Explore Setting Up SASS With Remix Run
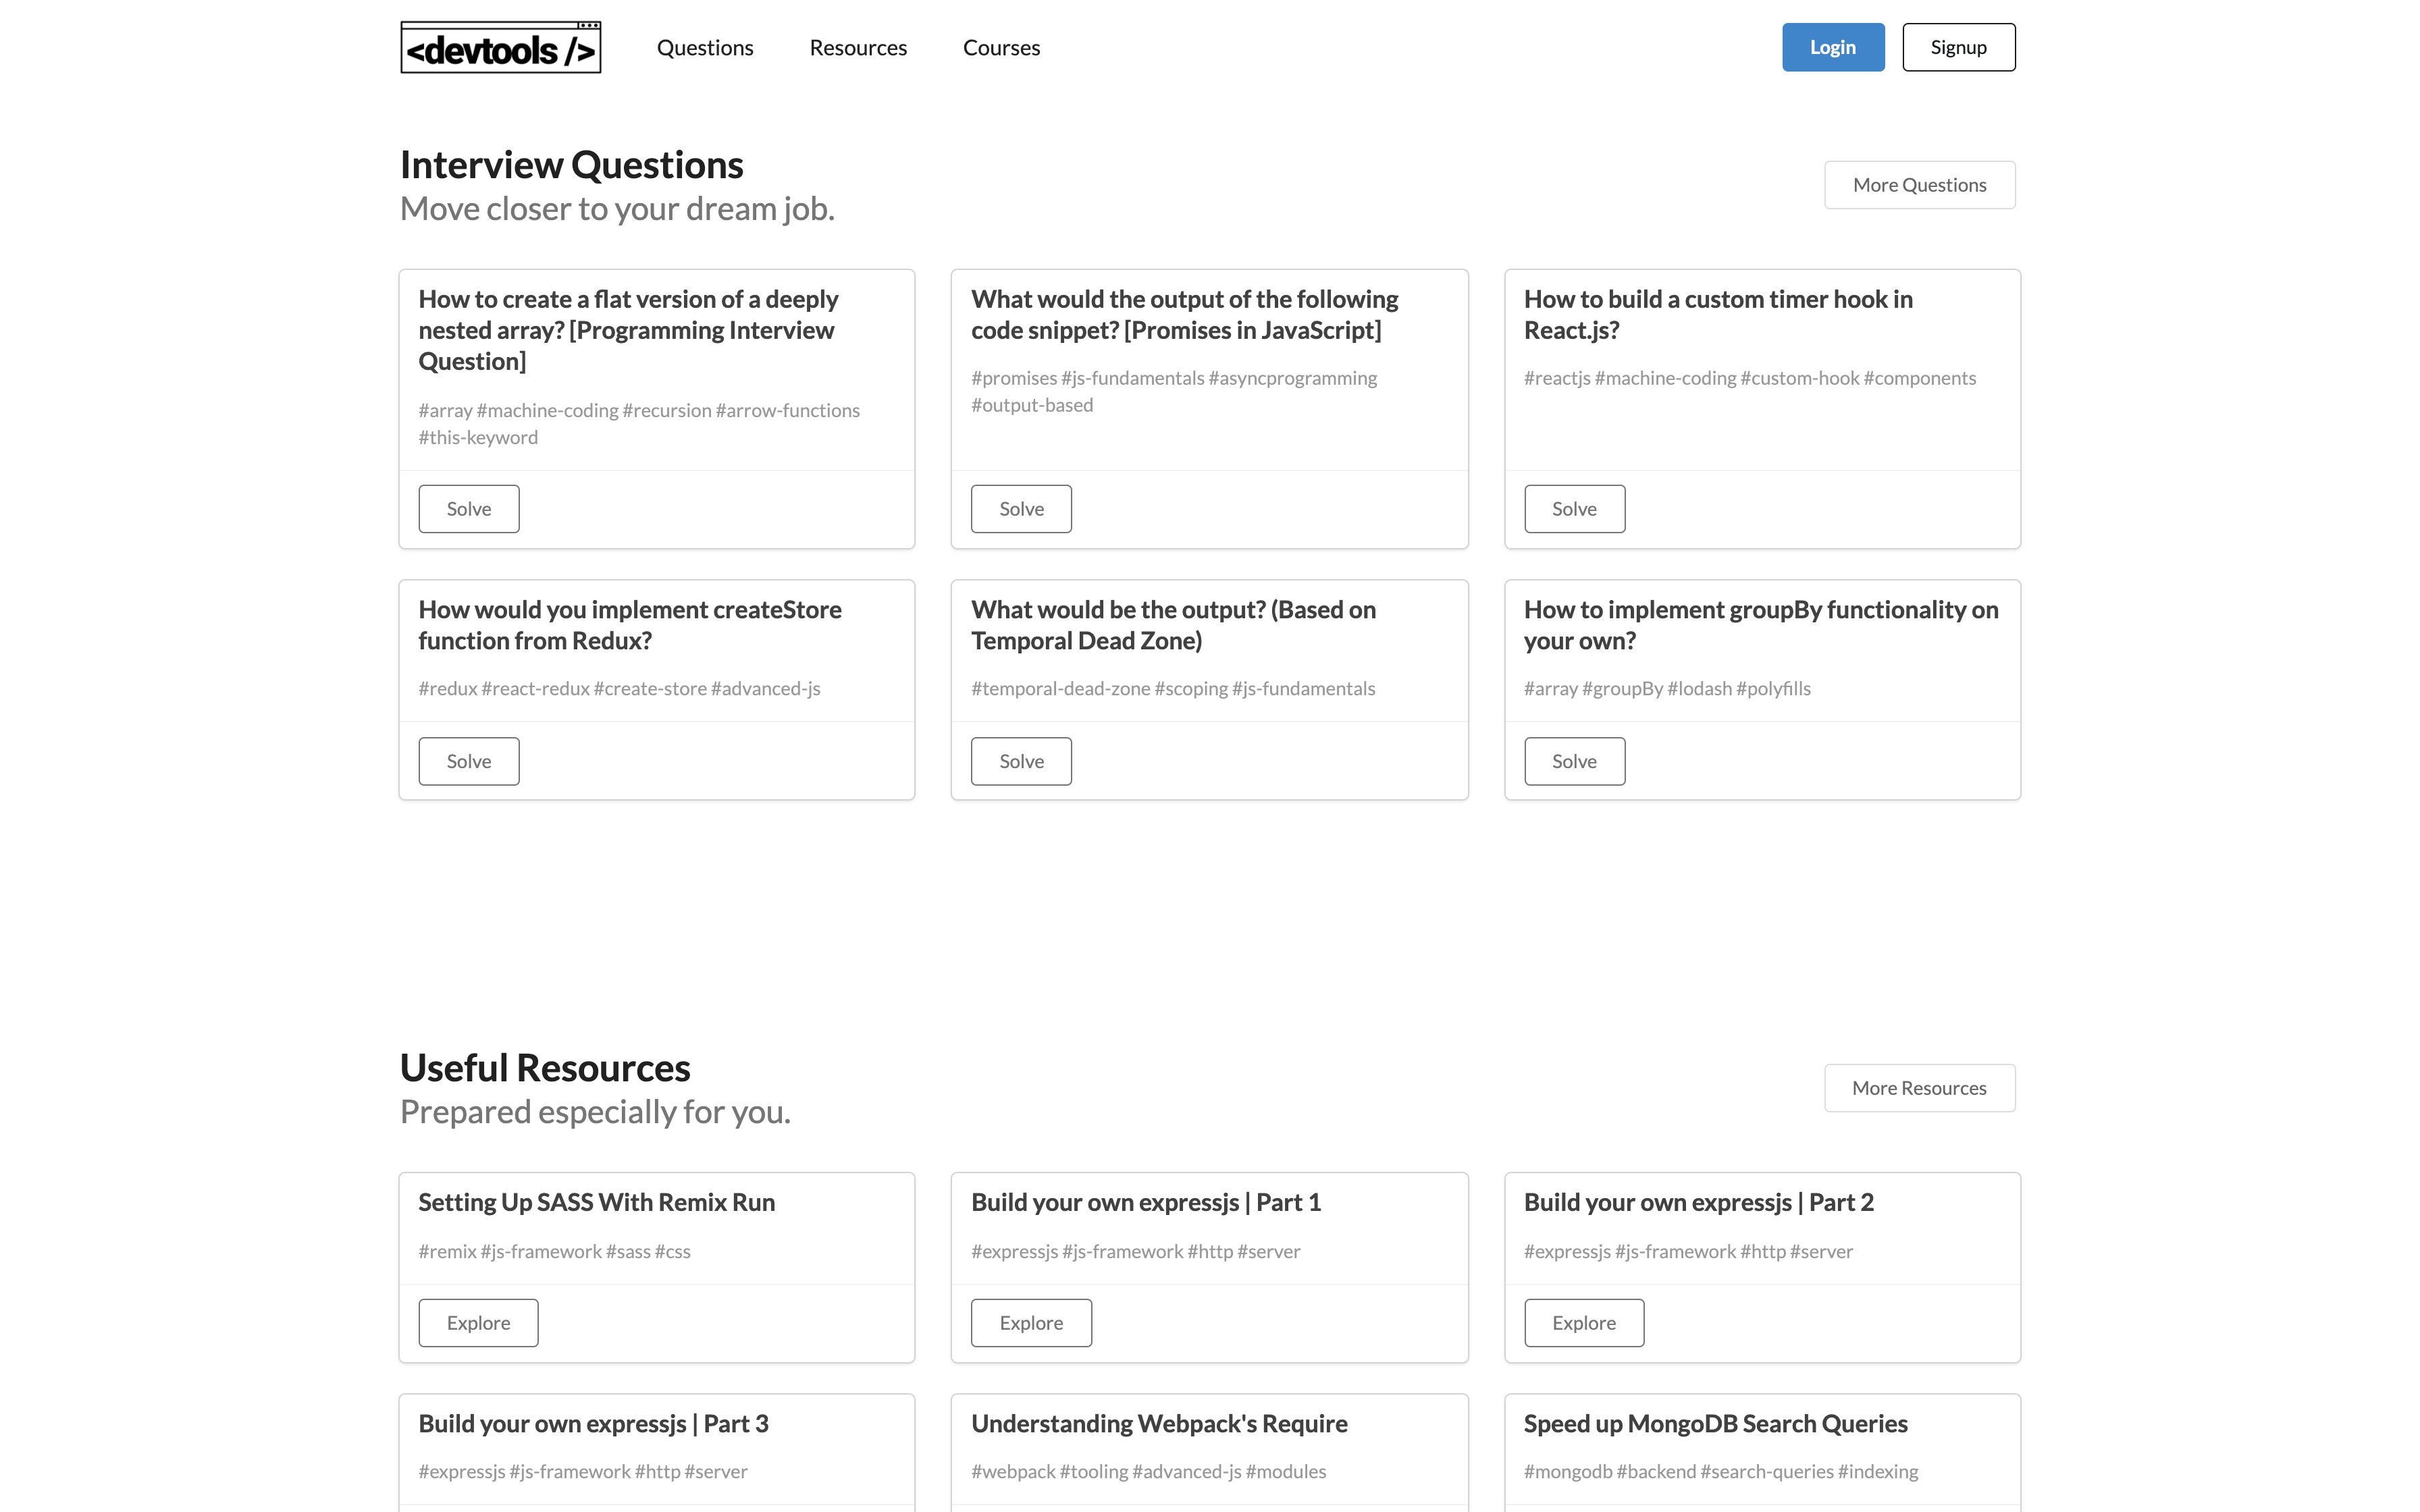 point(478,1322)
